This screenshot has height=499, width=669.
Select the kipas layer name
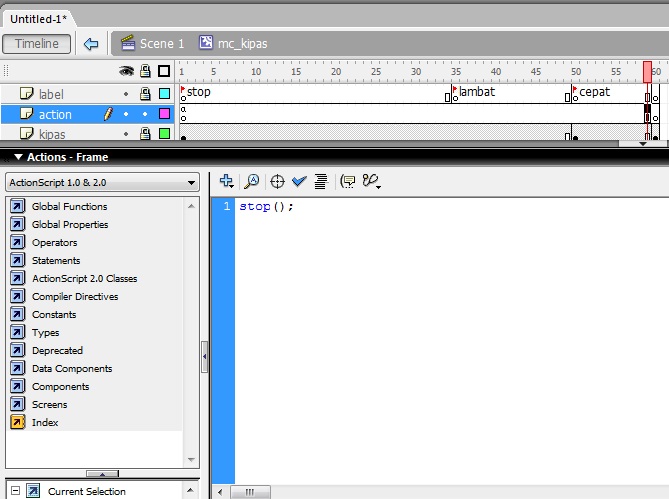tap(52, 134)
